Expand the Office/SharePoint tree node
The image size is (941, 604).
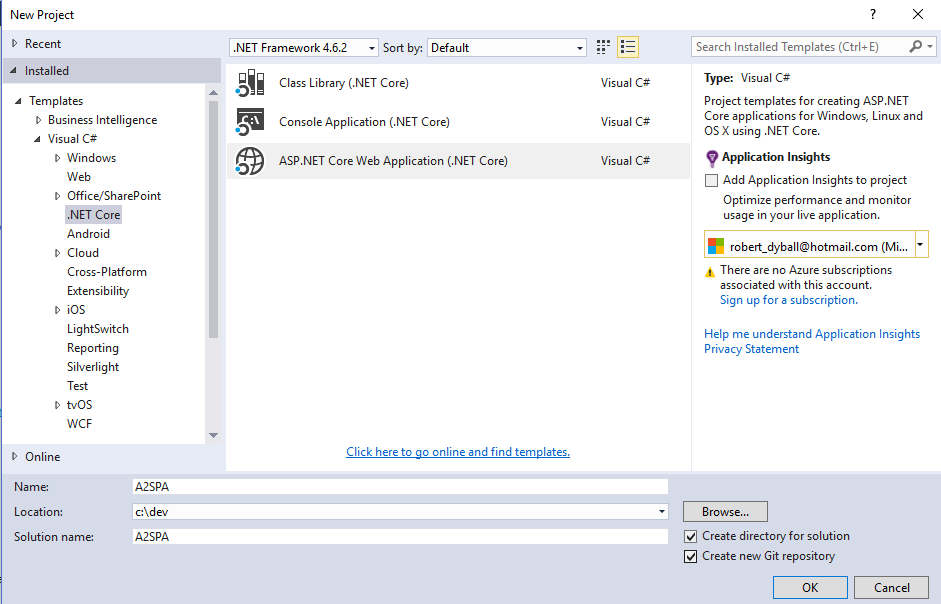tap(58, 196)
